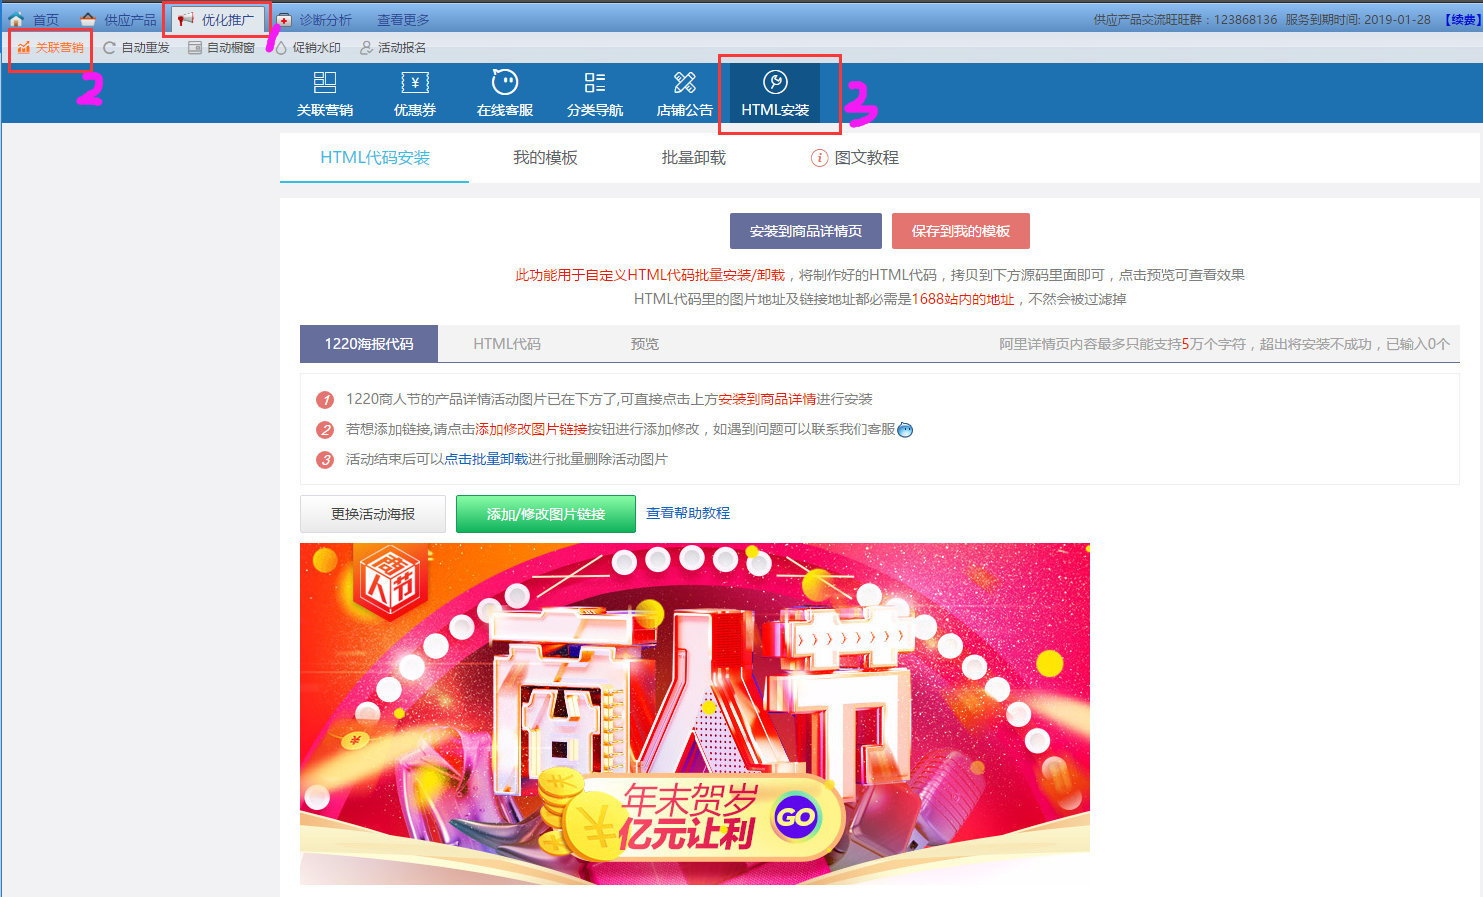The image size is (1483, 897).
Task: Select the 优化推广 tab
Action: [217, 20]
